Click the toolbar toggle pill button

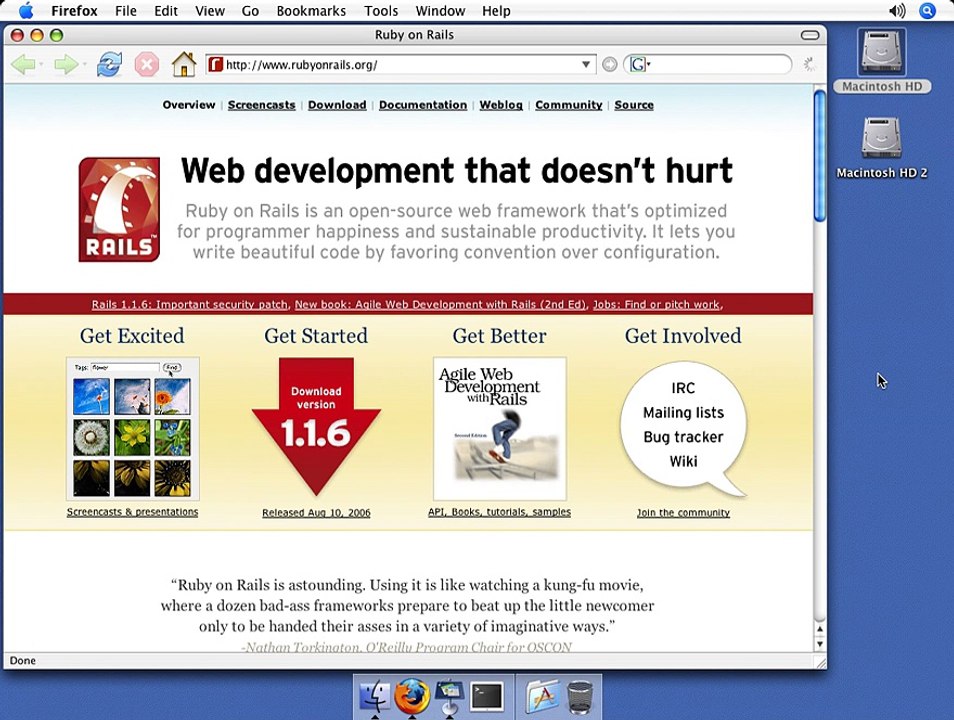point(810,35)
